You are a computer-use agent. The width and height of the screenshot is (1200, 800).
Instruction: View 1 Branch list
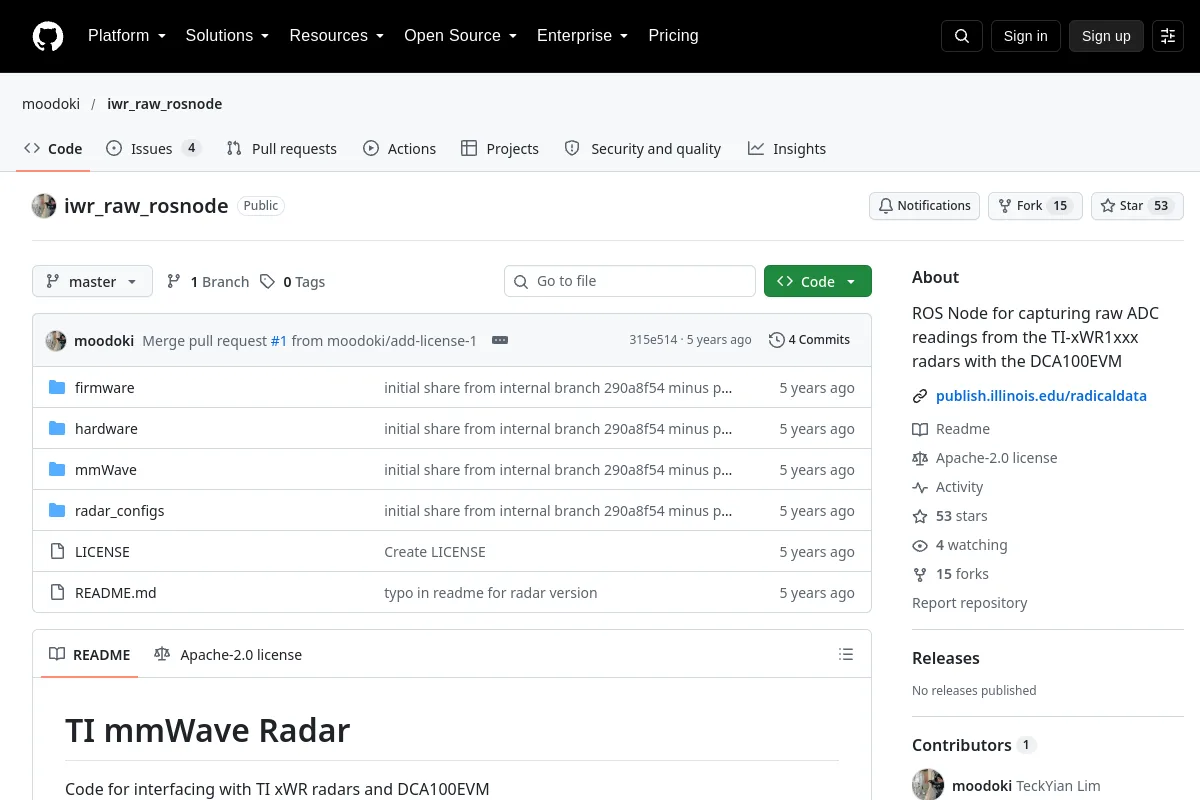click(x=208, y=282)
